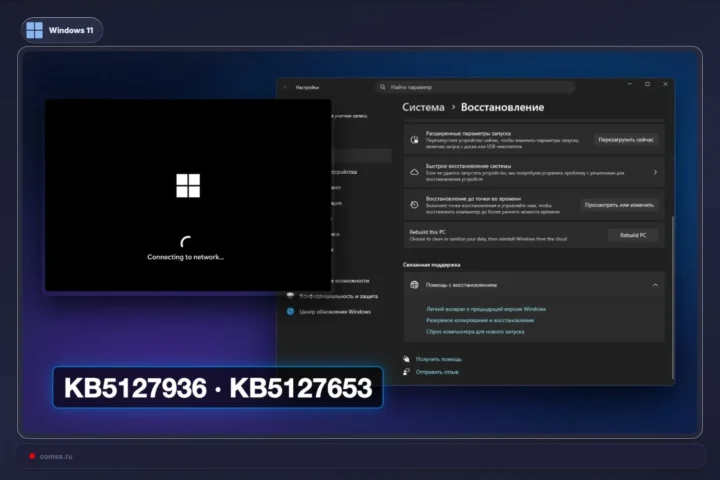Click the "Rebuild this PC" title text

[428, 232]
